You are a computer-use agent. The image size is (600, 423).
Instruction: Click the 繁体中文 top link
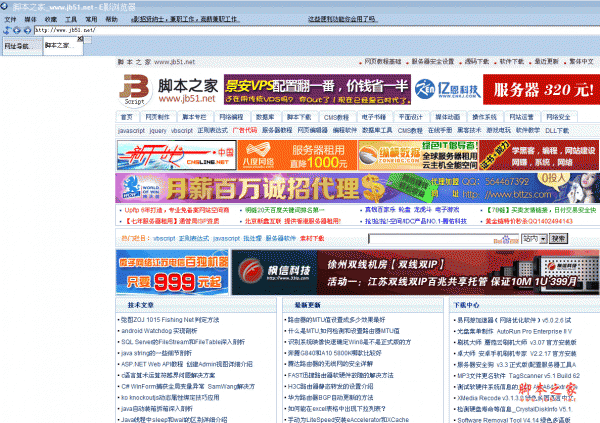tap(581, 62)
